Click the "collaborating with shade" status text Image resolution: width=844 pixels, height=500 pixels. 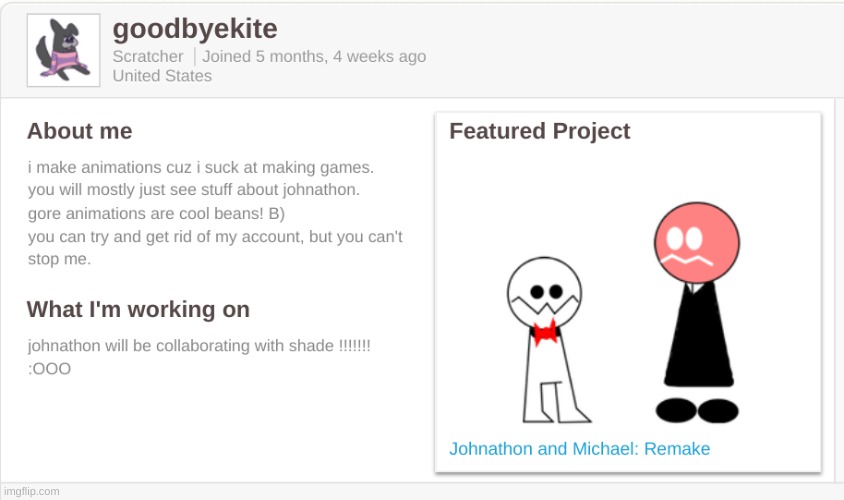click(199, 346)
